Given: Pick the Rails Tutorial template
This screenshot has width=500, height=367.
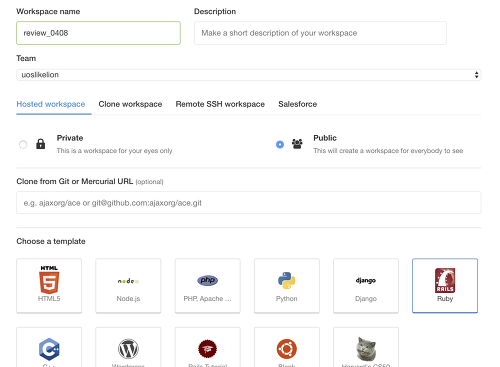Looking at the screenshot, I should pos(207,347).
